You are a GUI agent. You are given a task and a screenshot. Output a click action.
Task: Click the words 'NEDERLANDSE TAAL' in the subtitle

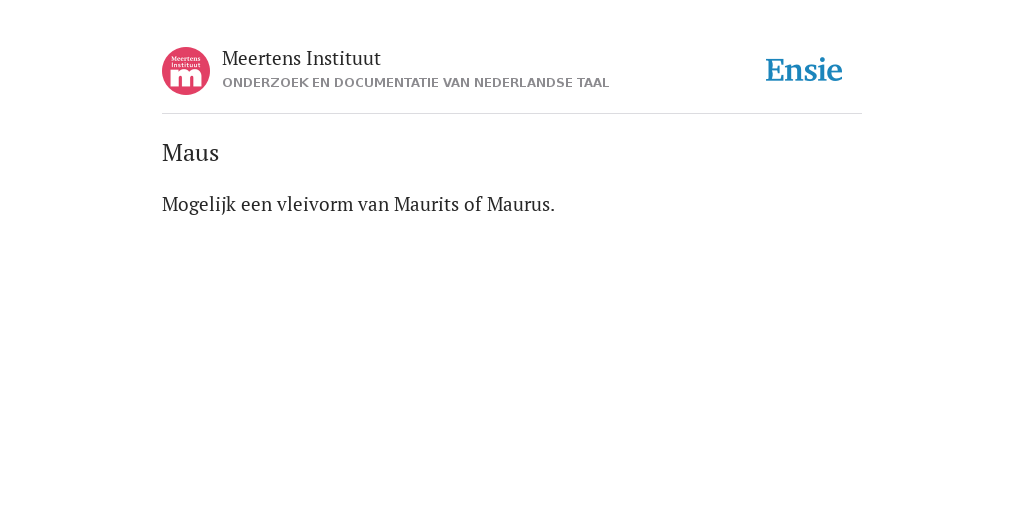pos(541,83)
